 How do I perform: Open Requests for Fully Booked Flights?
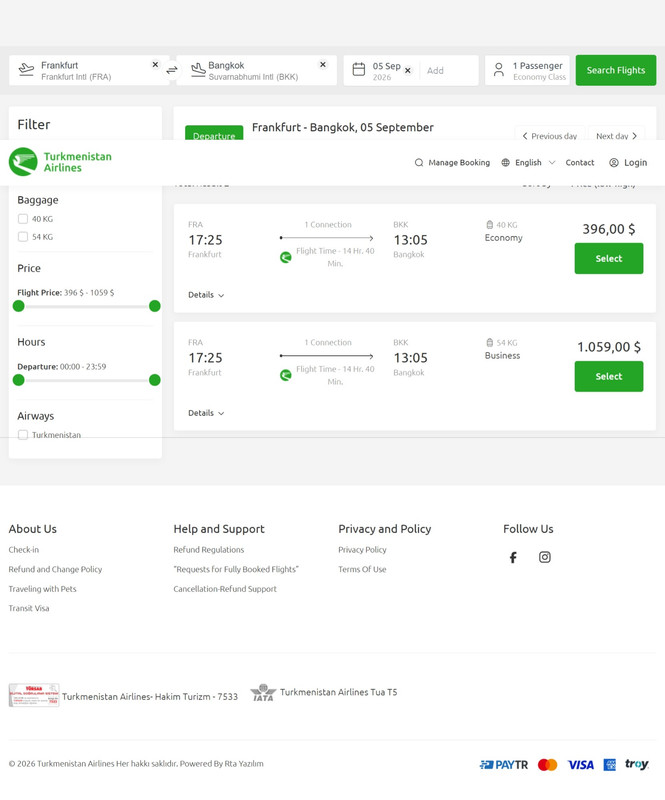pos(236,569)
